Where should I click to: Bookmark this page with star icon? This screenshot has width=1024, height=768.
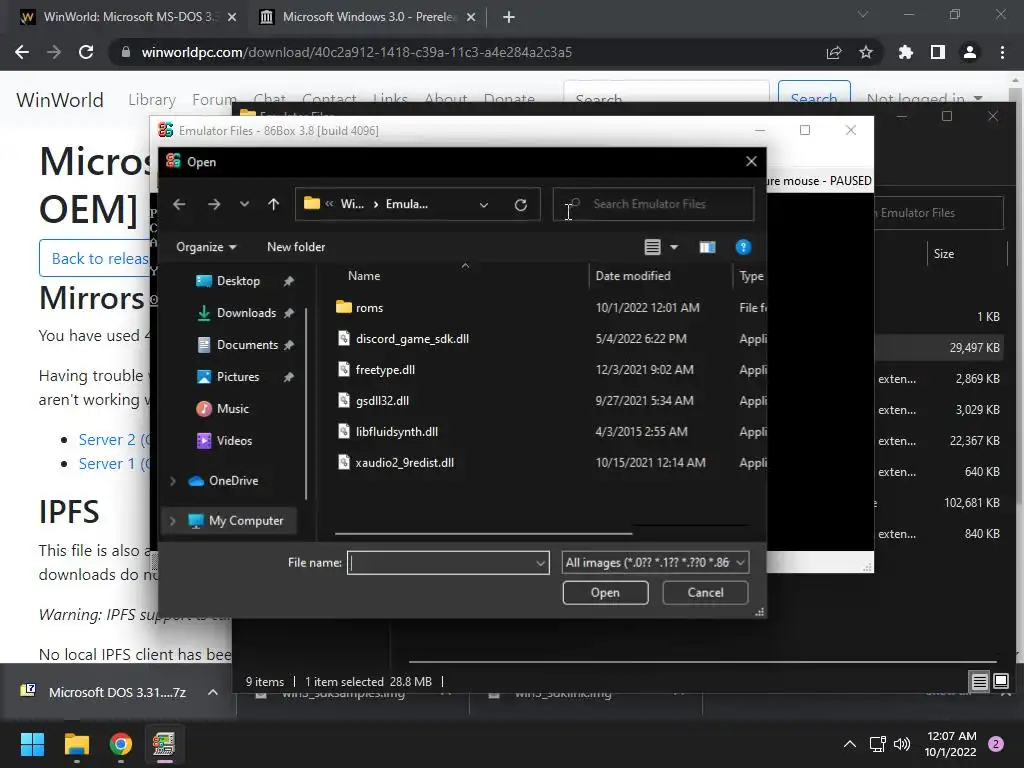click(866, 52)
